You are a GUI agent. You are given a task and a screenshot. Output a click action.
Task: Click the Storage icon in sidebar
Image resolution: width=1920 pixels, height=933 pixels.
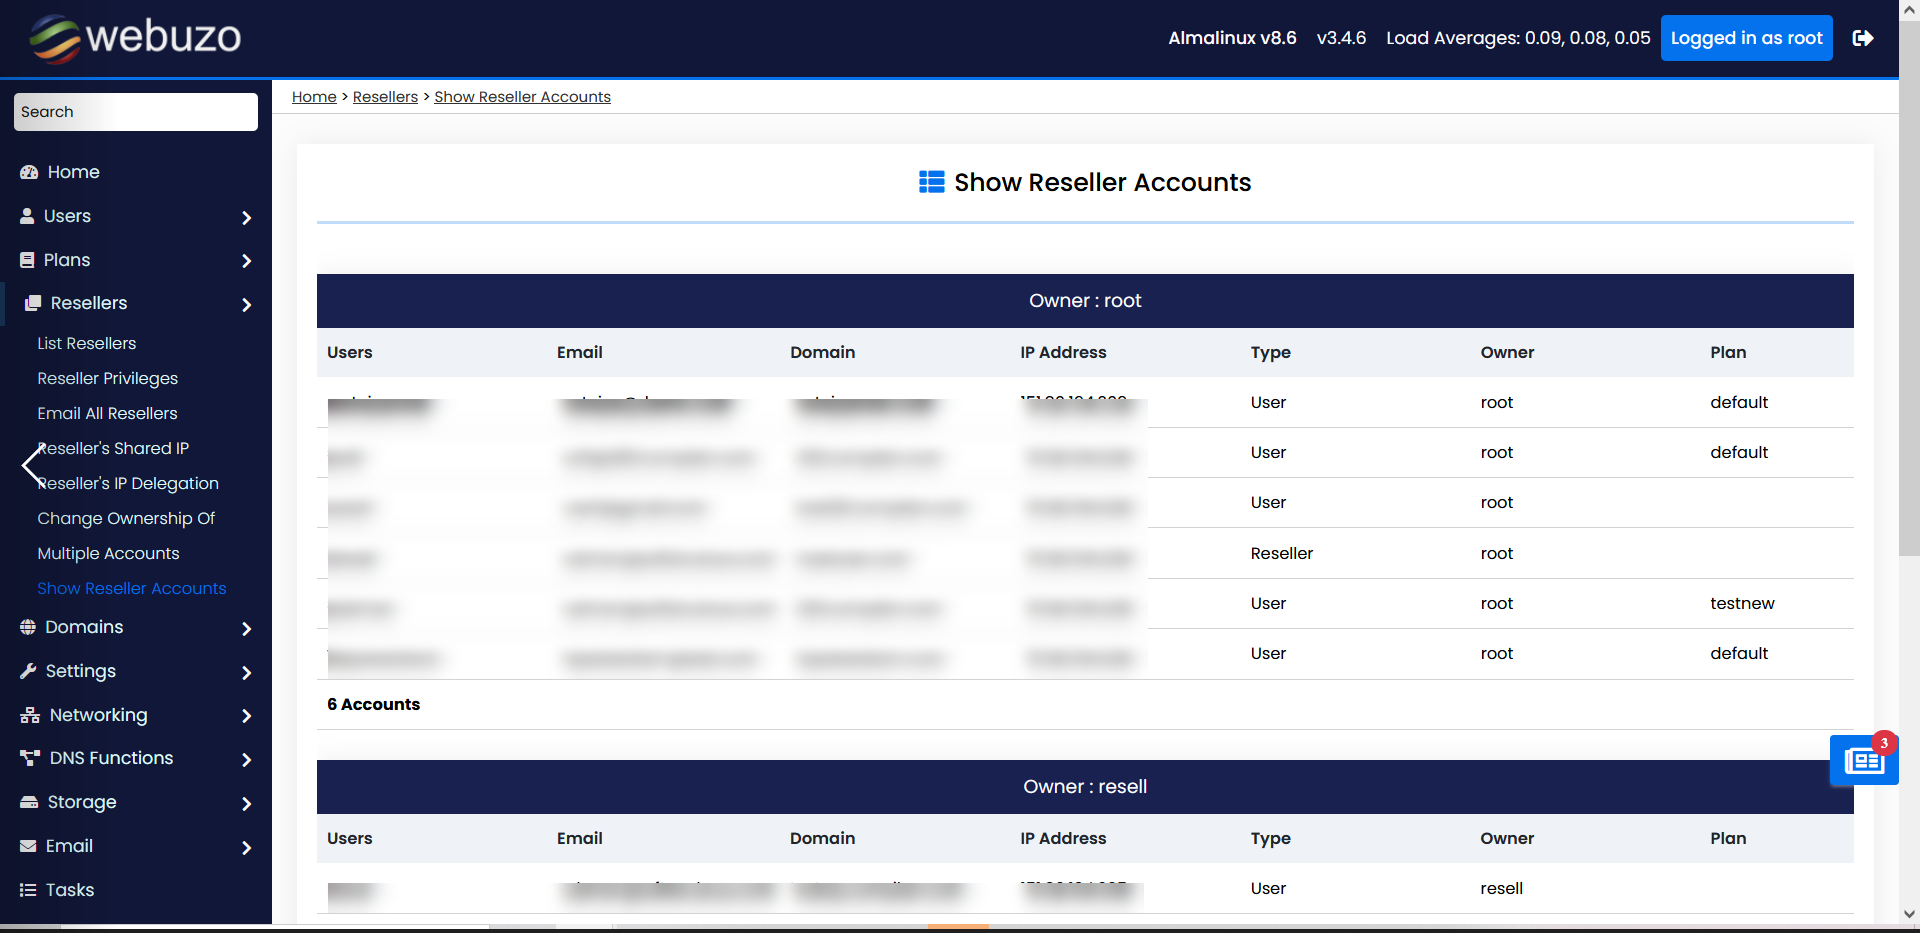point(27,802)
